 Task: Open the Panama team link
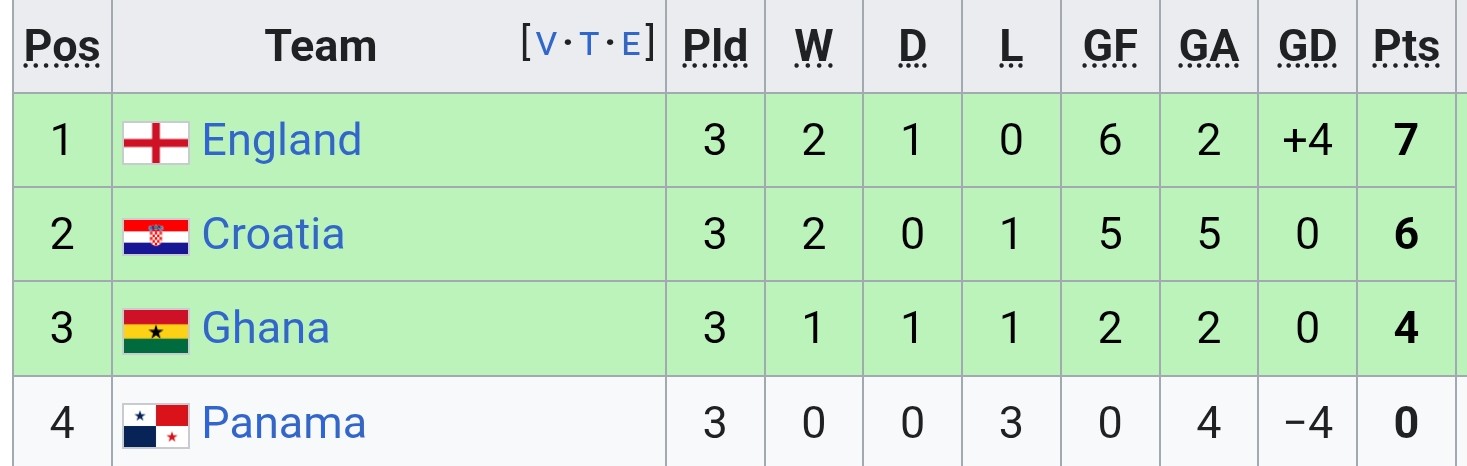(x=284, y=423)
